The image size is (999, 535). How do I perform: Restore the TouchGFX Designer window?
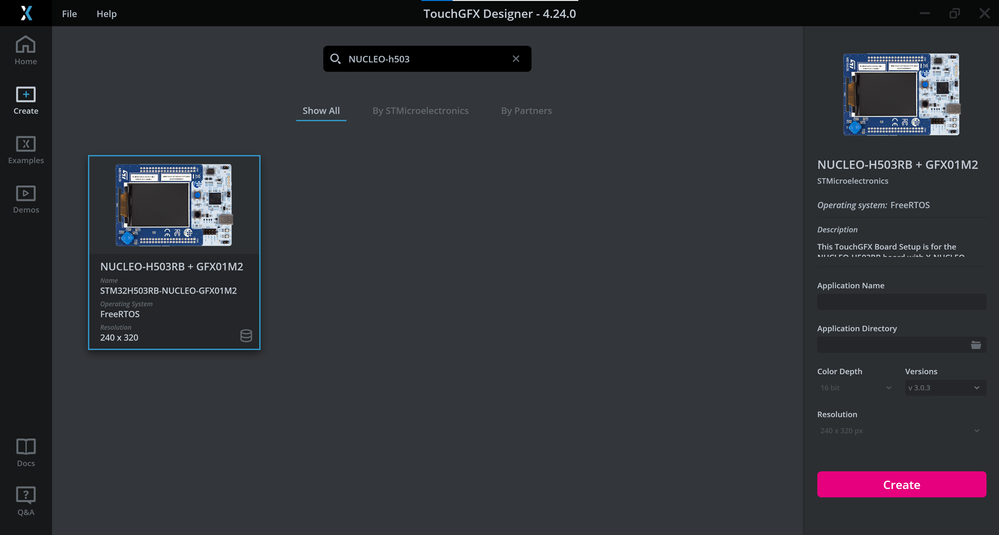pyautogui.click(x=954, y=13)
